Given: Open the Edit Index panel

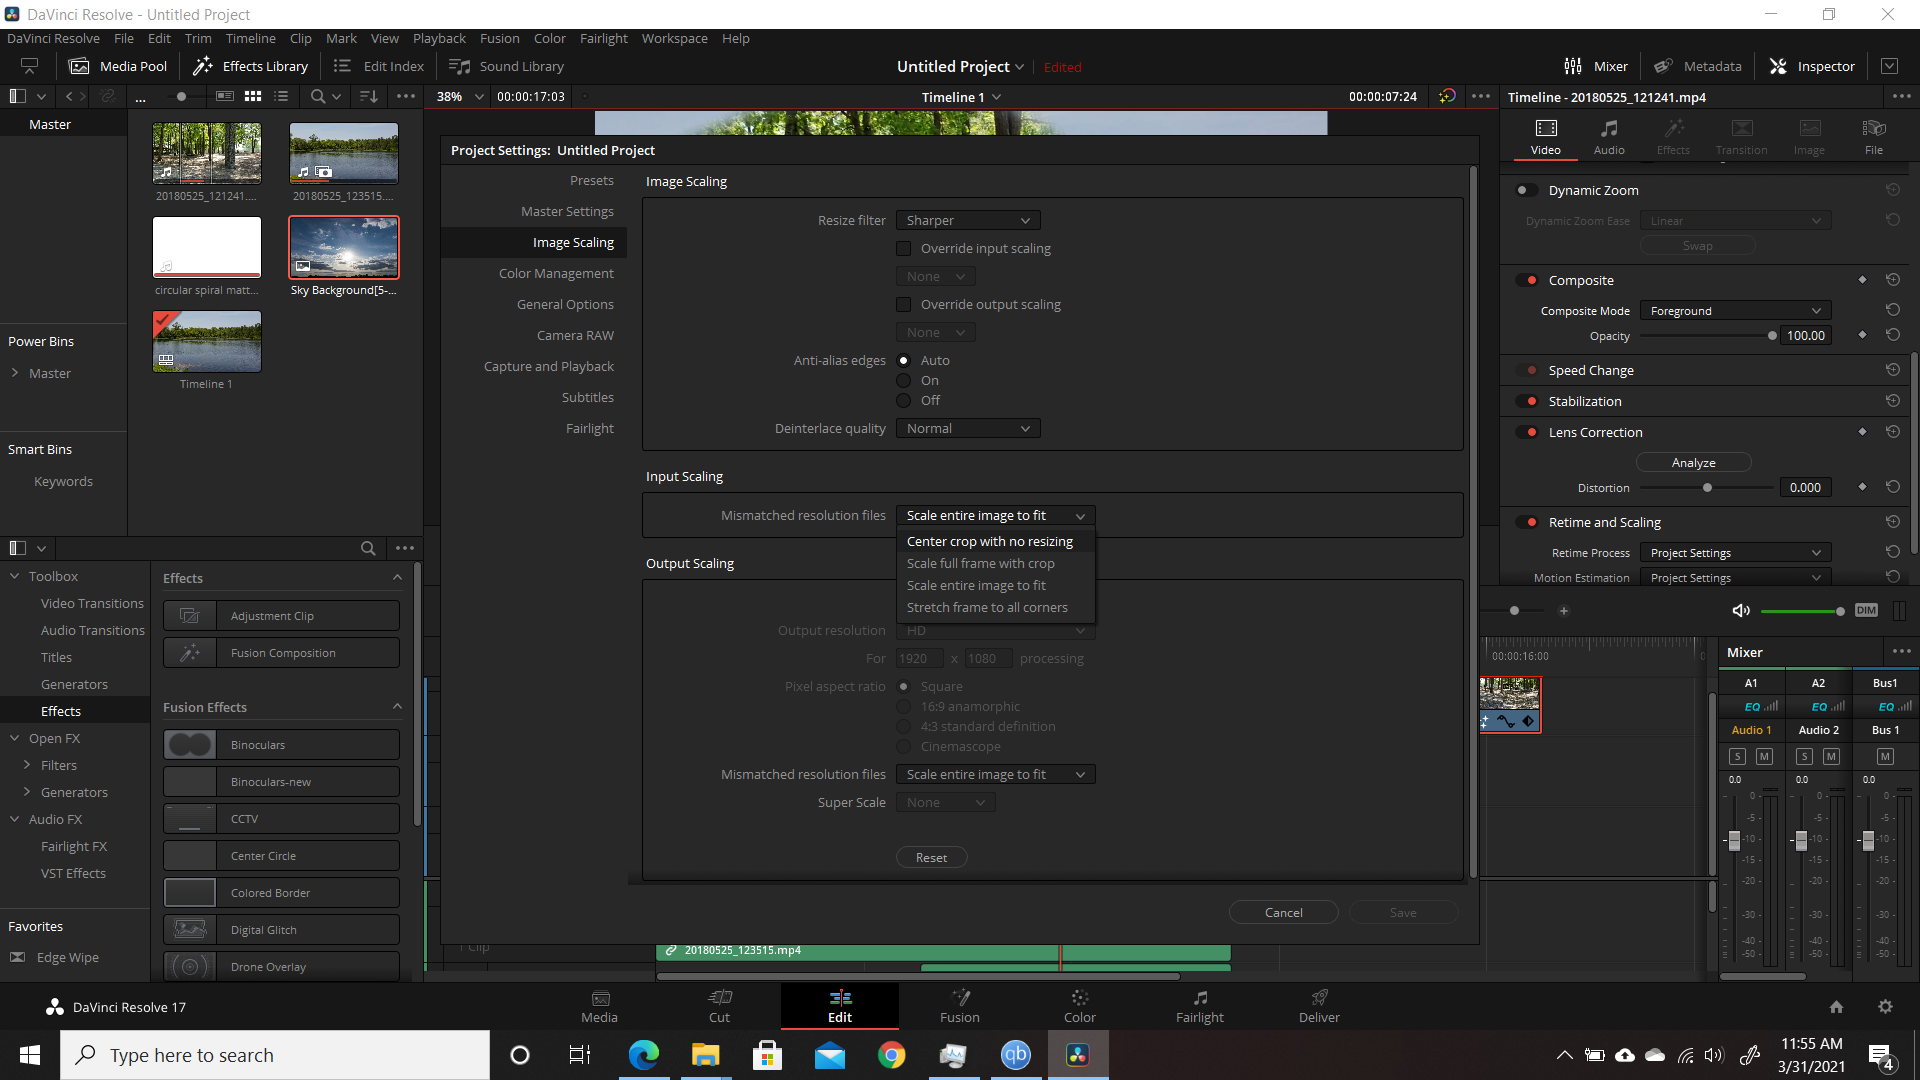Looking at the screenshot, I should (x=378, y=66).
